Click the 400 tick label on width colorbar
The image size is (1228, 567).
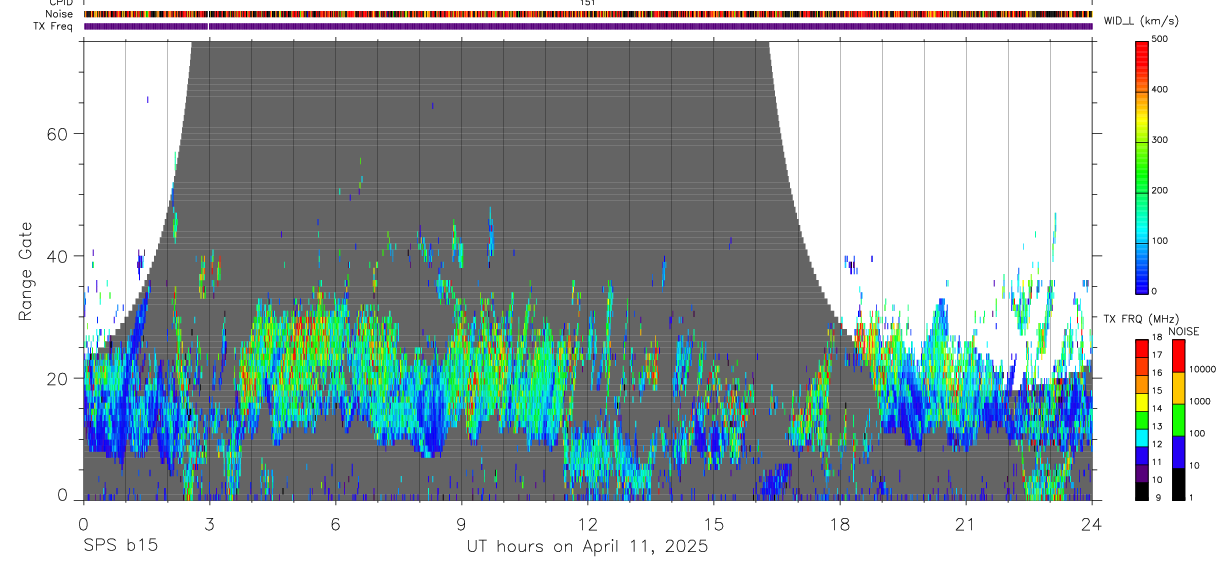click(x=1159, y=90)
